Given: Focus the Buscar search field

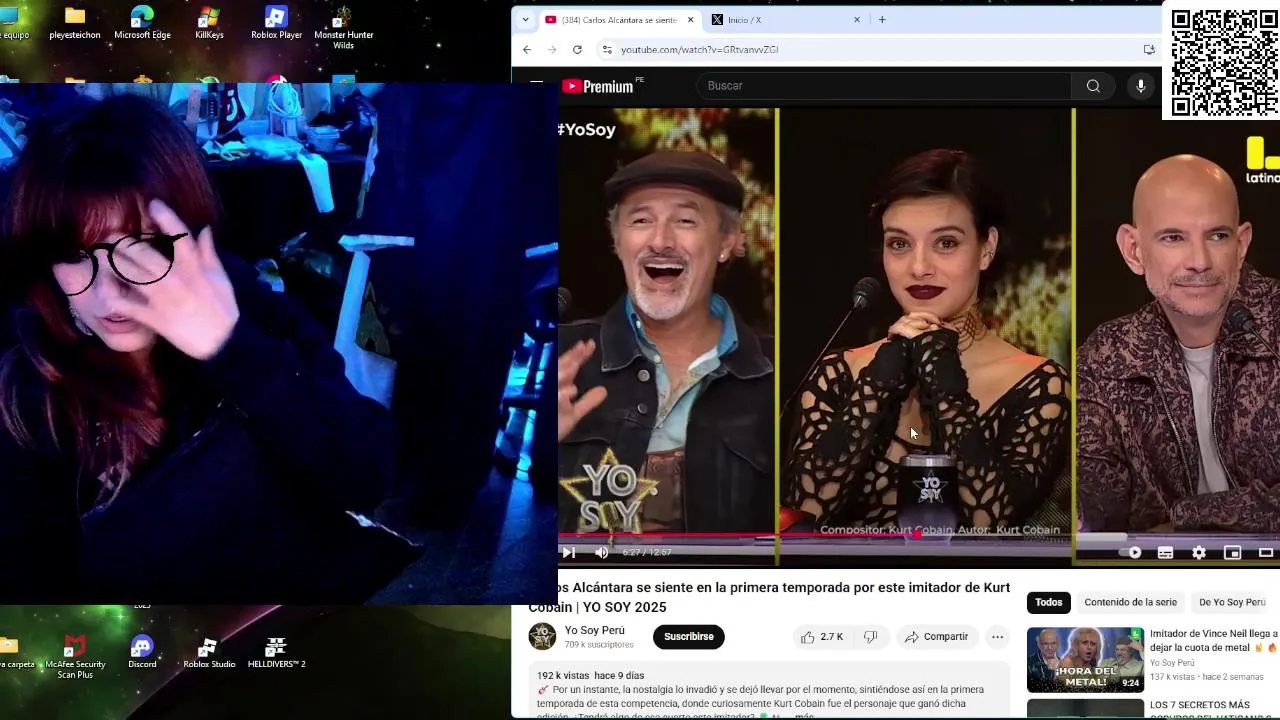Looking at the screenshot, I should (x=884, y=86).
